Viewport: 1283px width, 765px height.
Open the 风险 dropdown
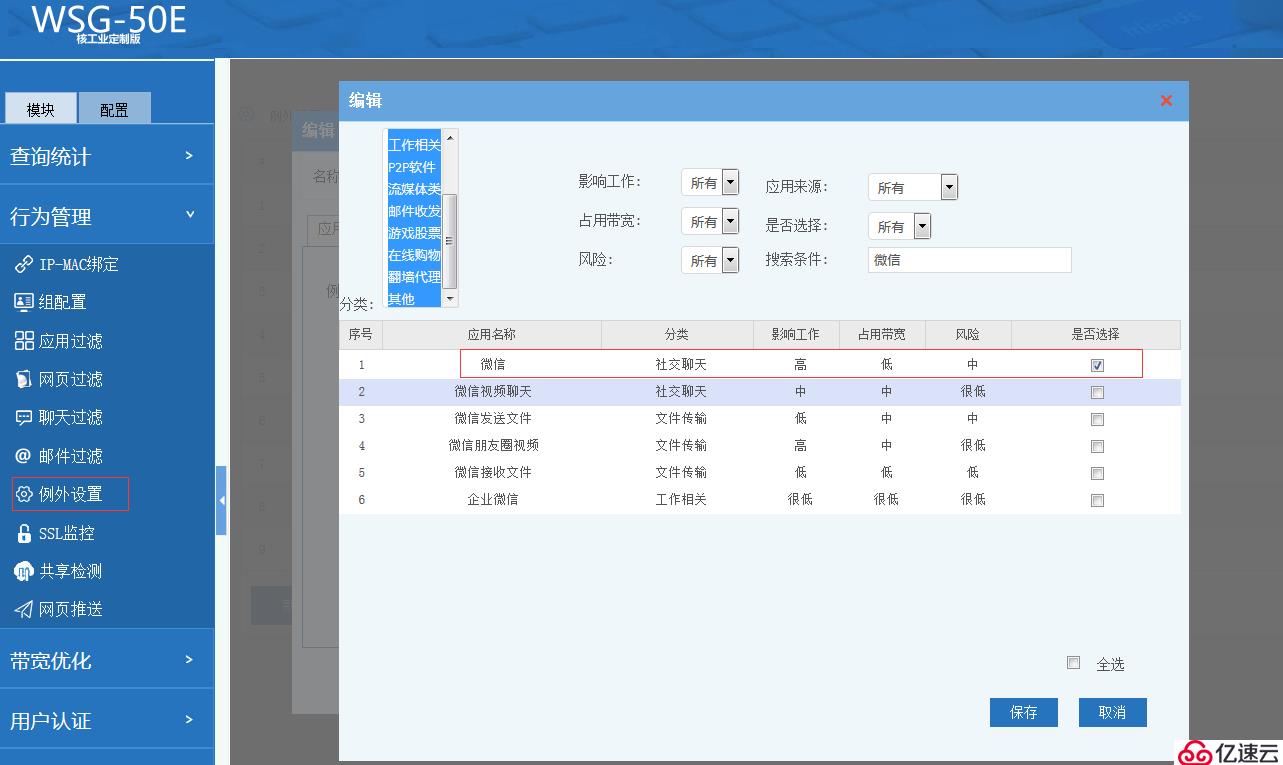coord(710,261)
